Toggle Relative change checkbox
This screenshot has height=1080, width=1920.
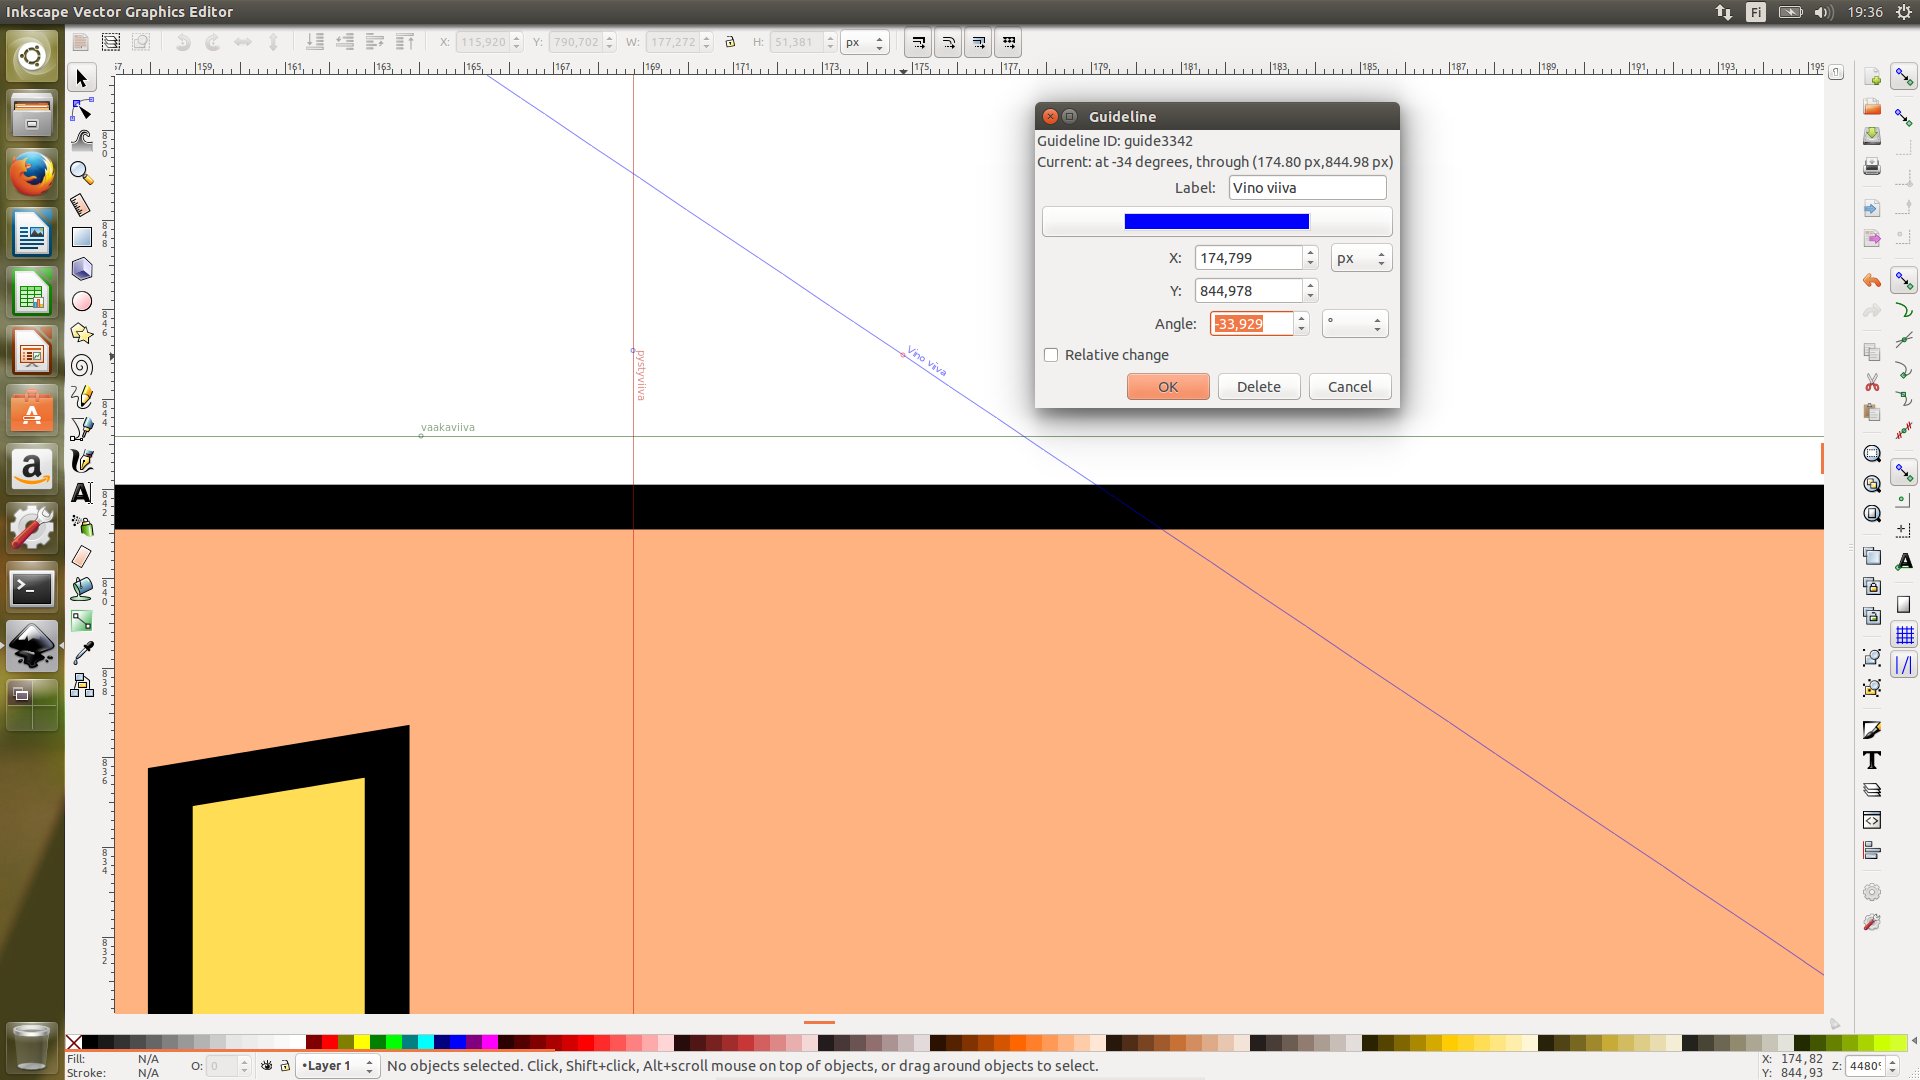coord(1051,355)
